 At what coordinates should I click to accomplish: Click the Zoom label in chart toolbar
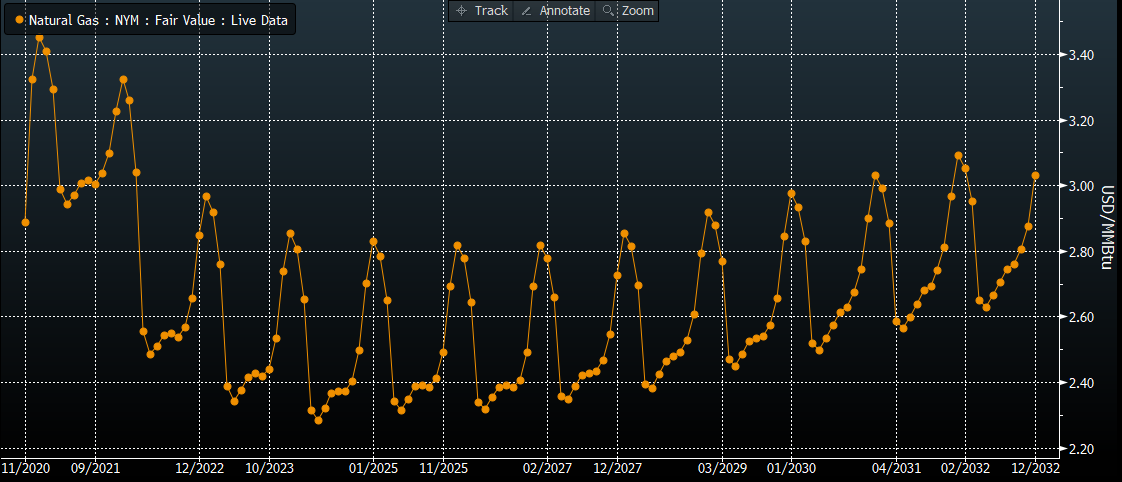click(x=637, y=11)
